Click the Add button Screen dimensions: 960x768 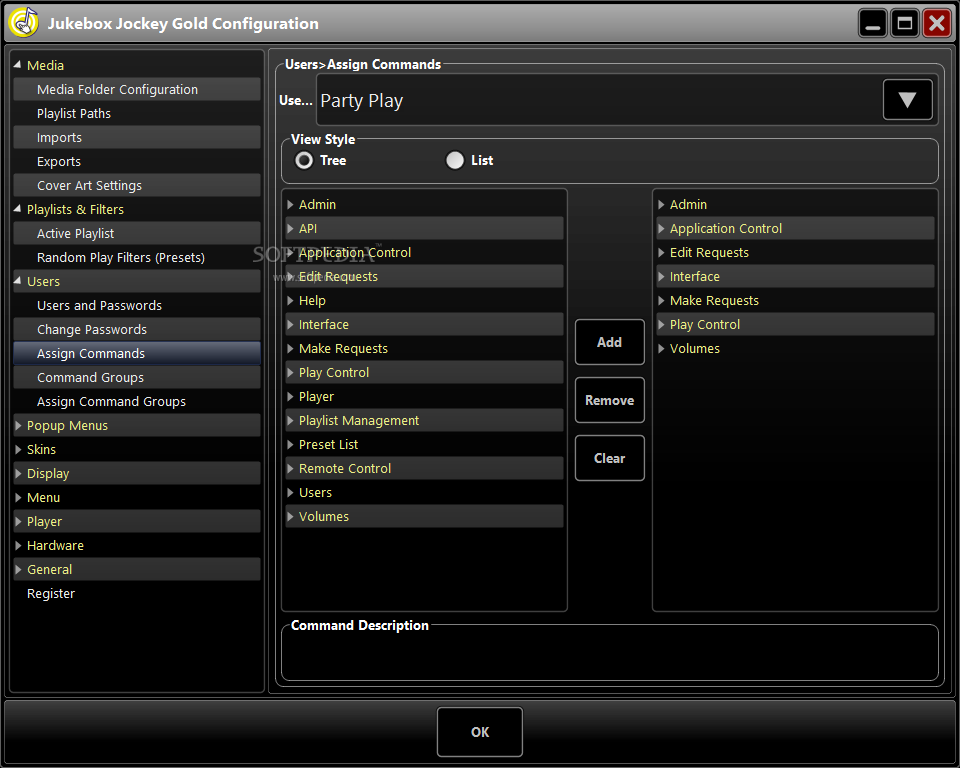pos(610,342)
